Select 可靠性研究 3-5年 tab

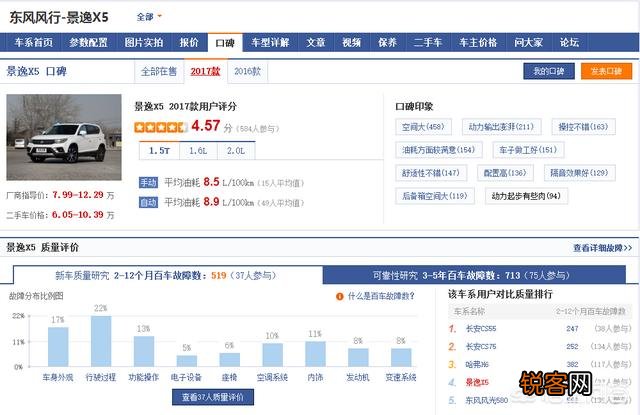[x=474, y=275]
